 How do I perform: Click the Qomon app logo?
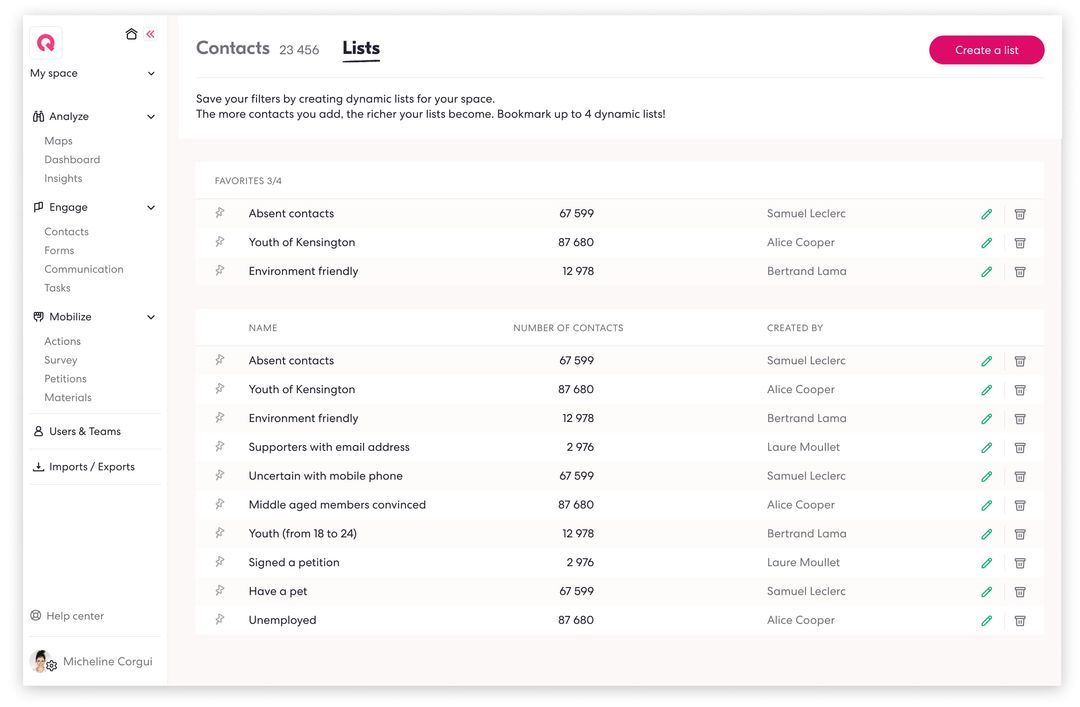point(44,43)
